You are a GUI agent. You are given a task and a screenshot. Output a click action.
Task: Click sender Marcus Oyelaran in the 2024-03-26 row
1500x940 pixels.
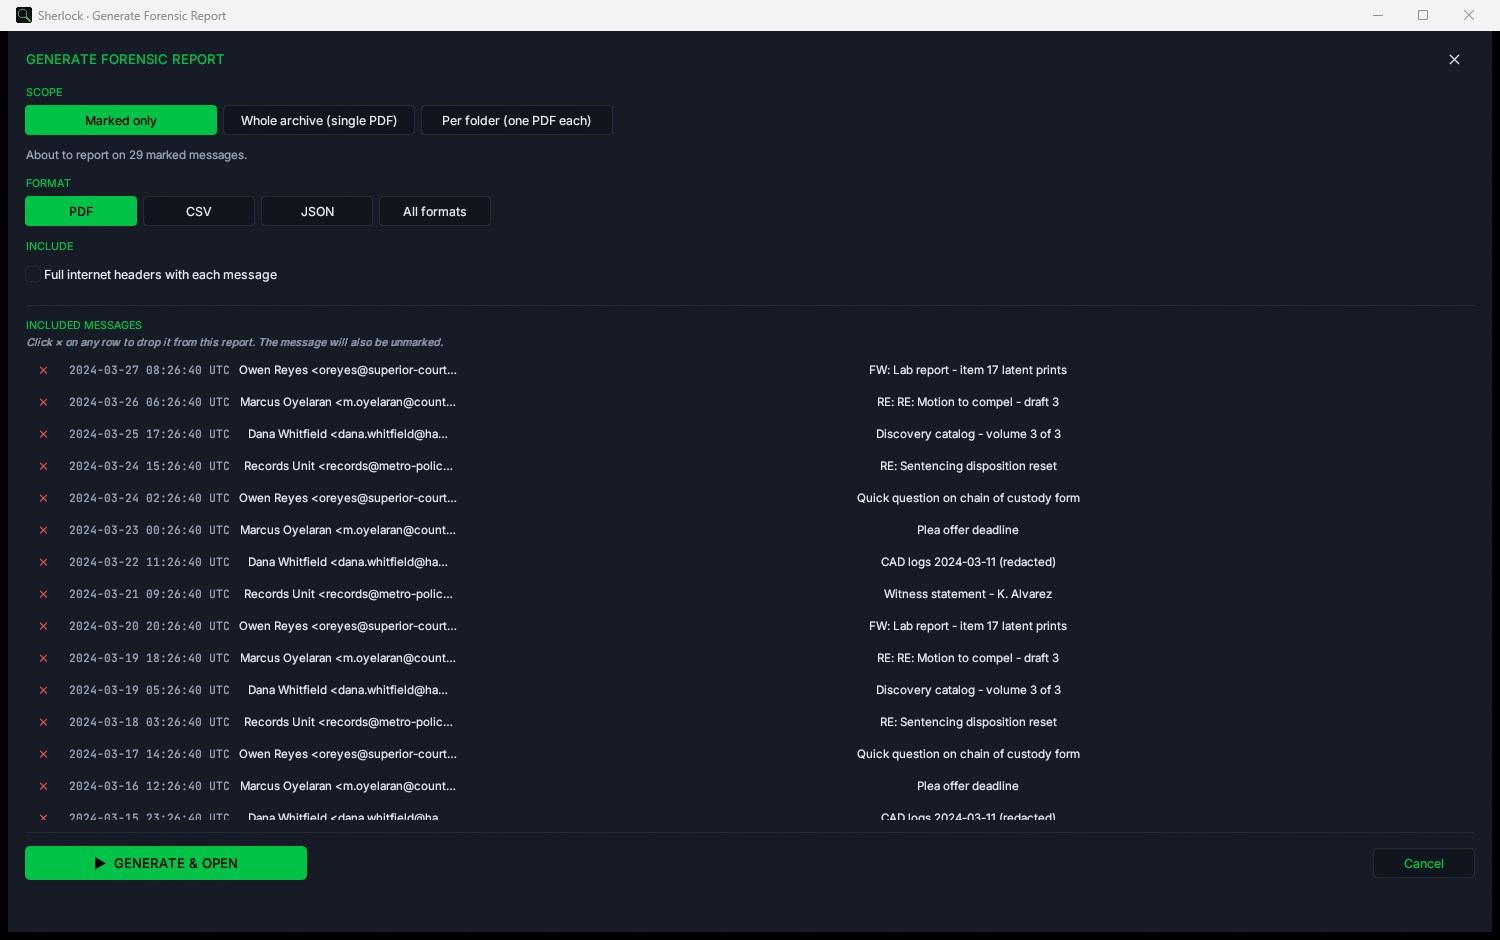pos(348,402)
